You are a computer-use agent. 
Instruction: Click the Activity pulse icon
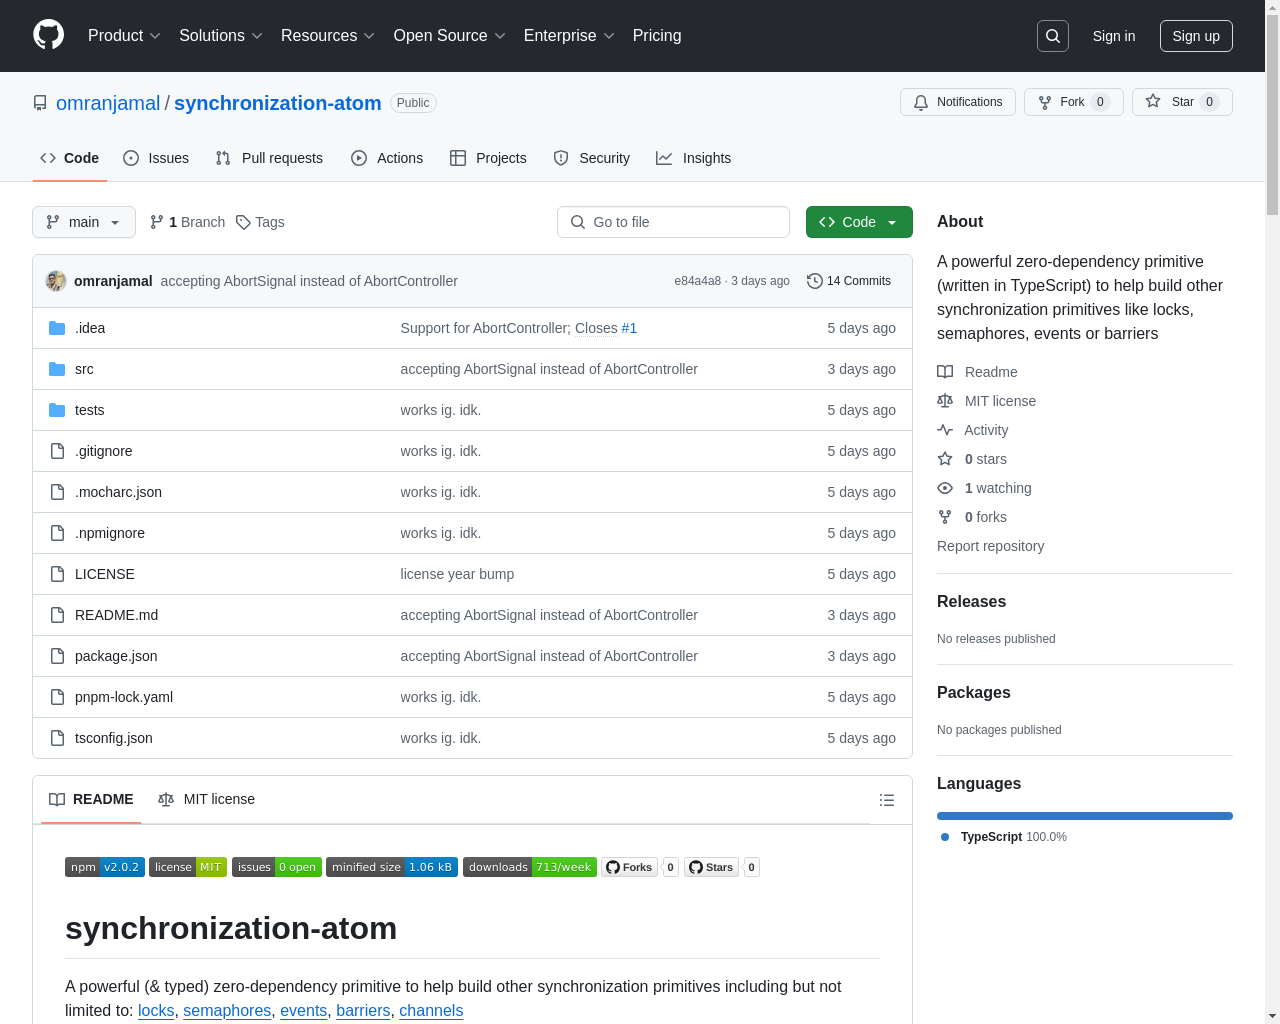[x=945, y=430]
